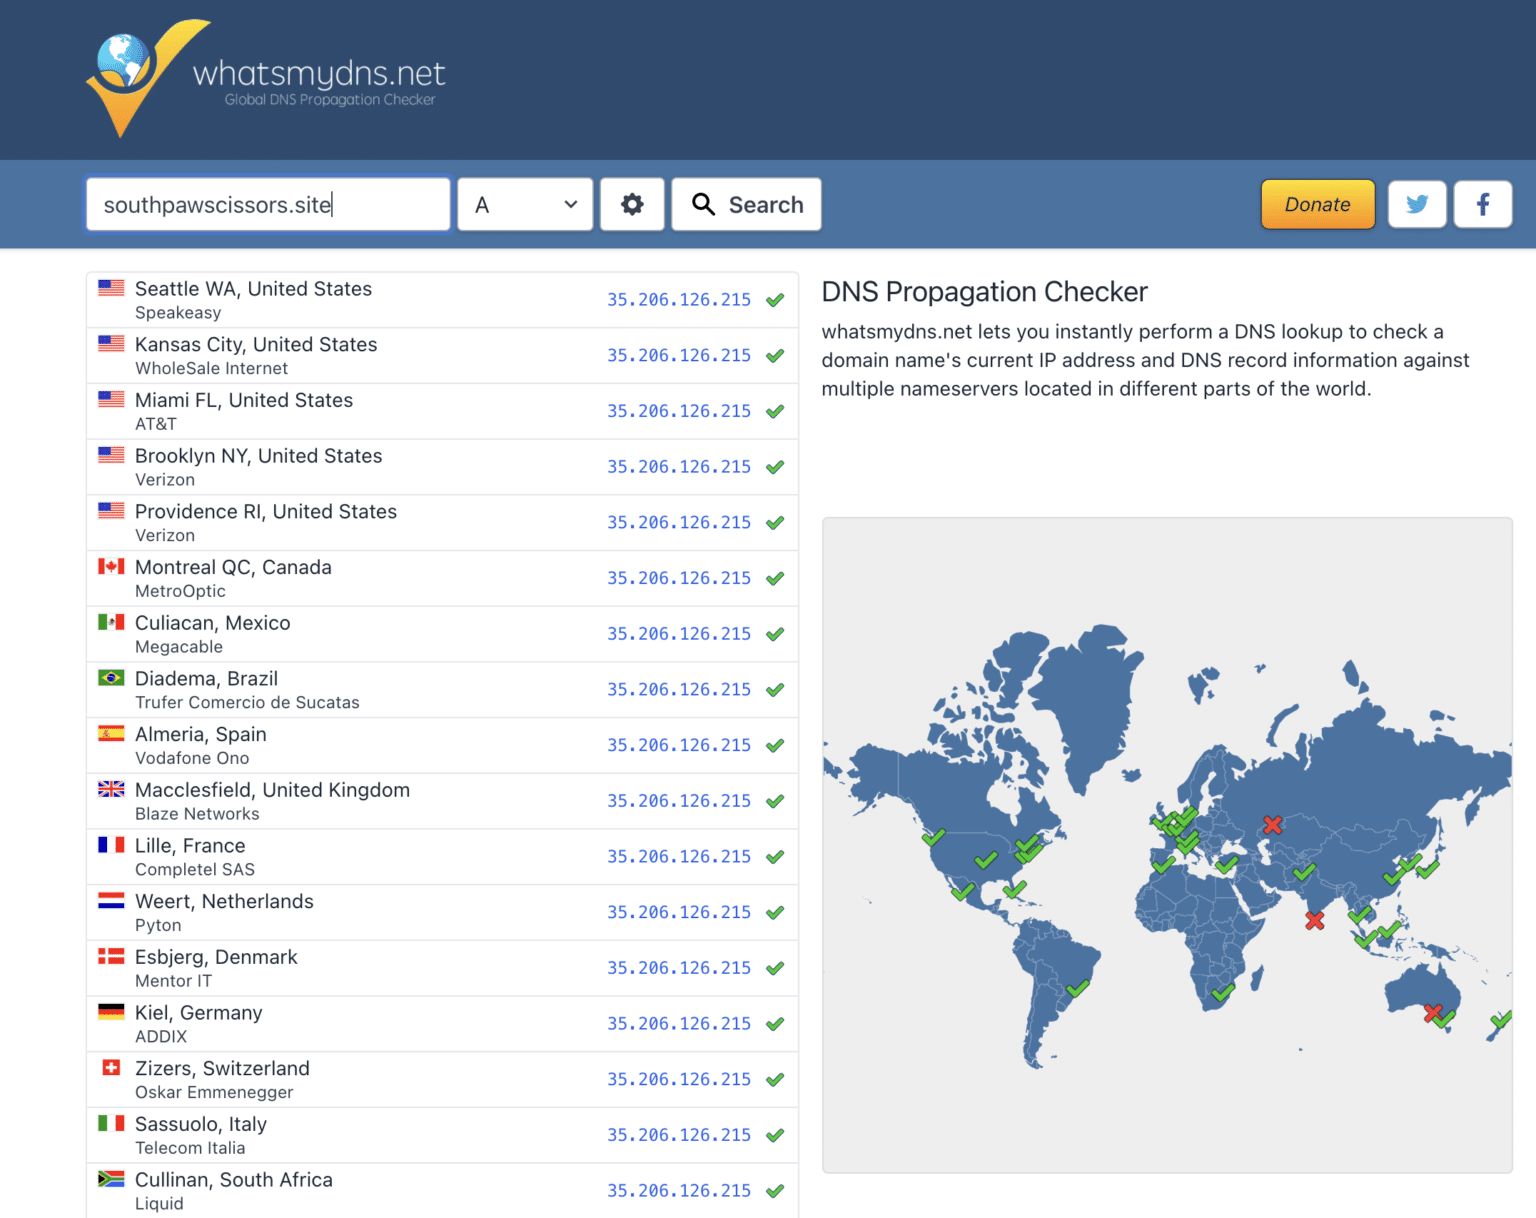Click the IP address link for Lille France
Viewport: 1536px width, 1218px height.
(x=678, y=856)
